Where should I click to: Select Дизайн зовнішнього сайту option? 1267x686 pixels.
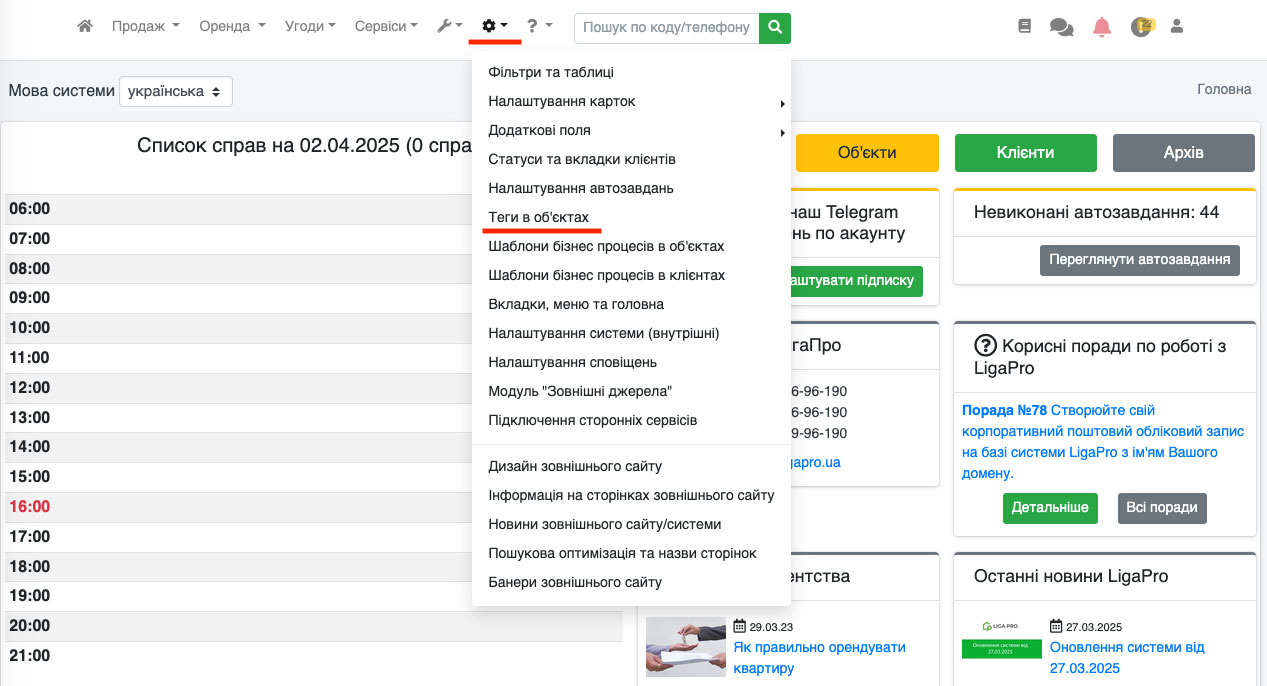point(575,466)
